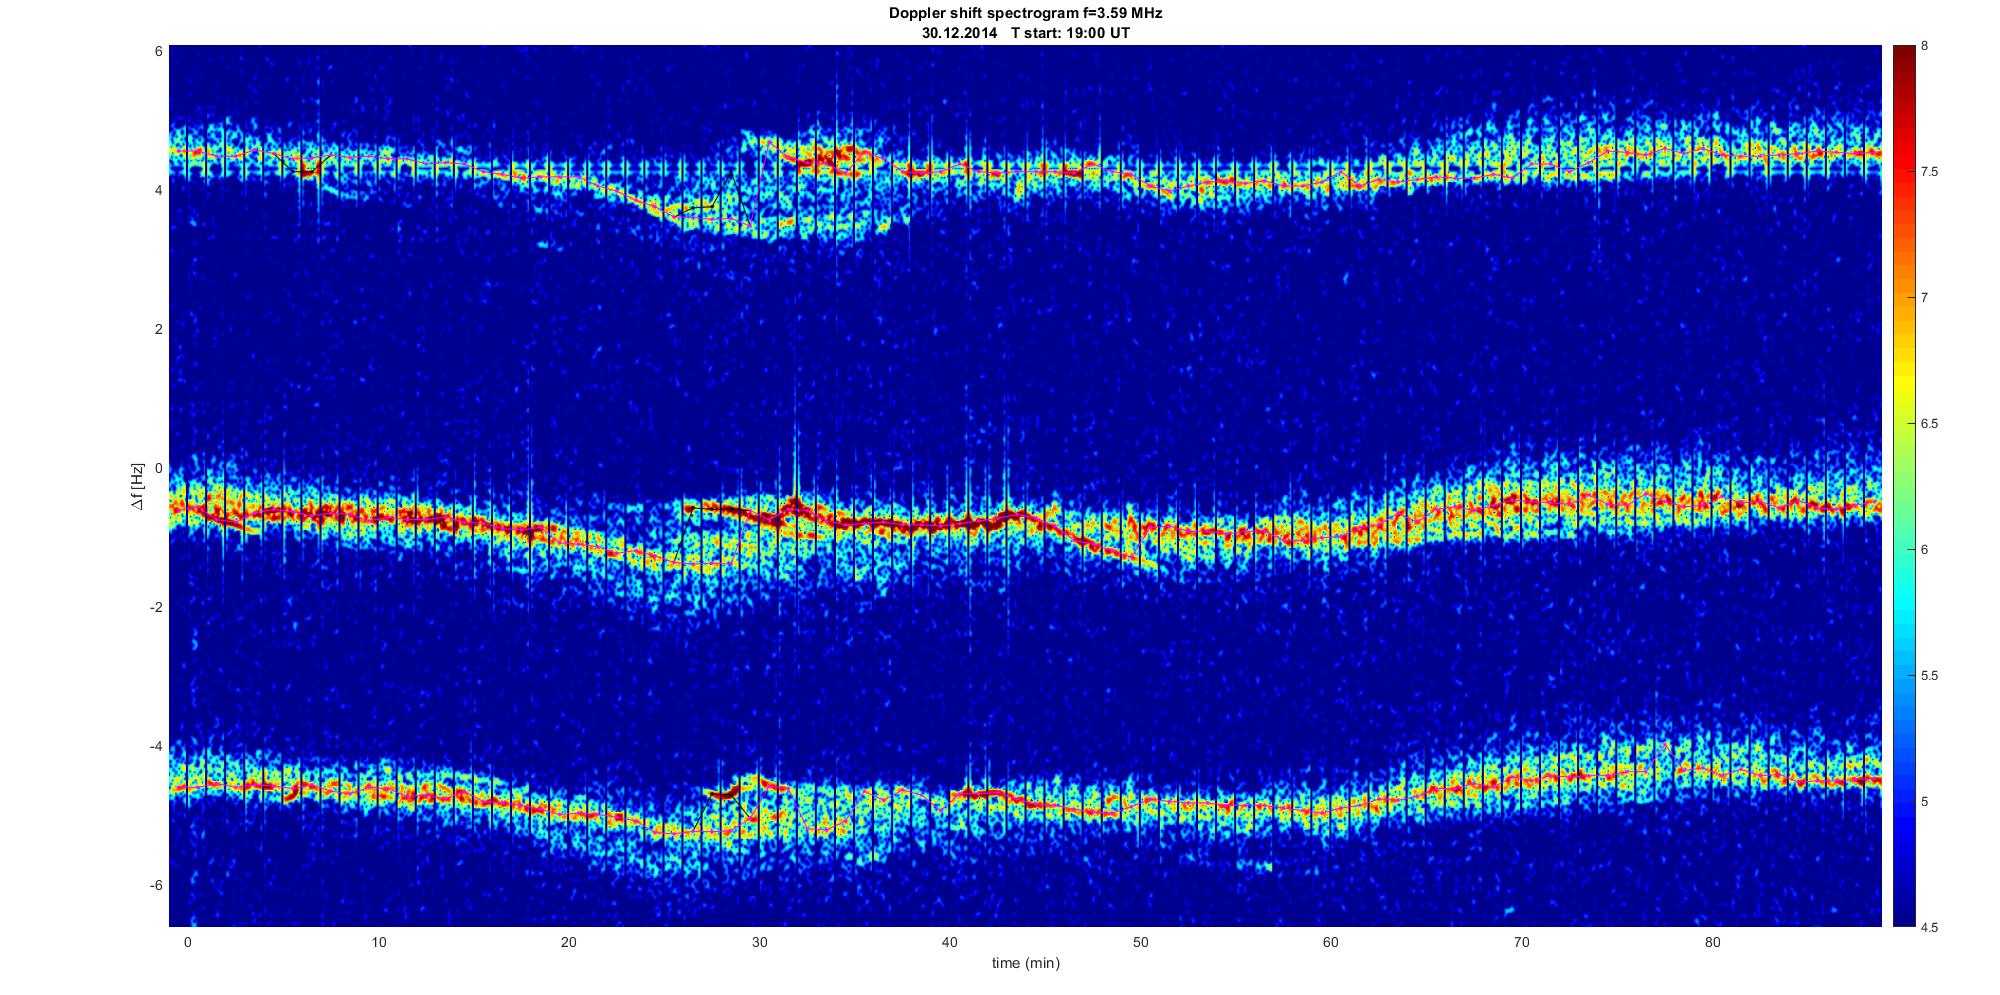Image resolution: width=2000 pixels, height=995 pixels.
Task: Click the x-axis tick label '50'
Action: tap(1140, 942)
